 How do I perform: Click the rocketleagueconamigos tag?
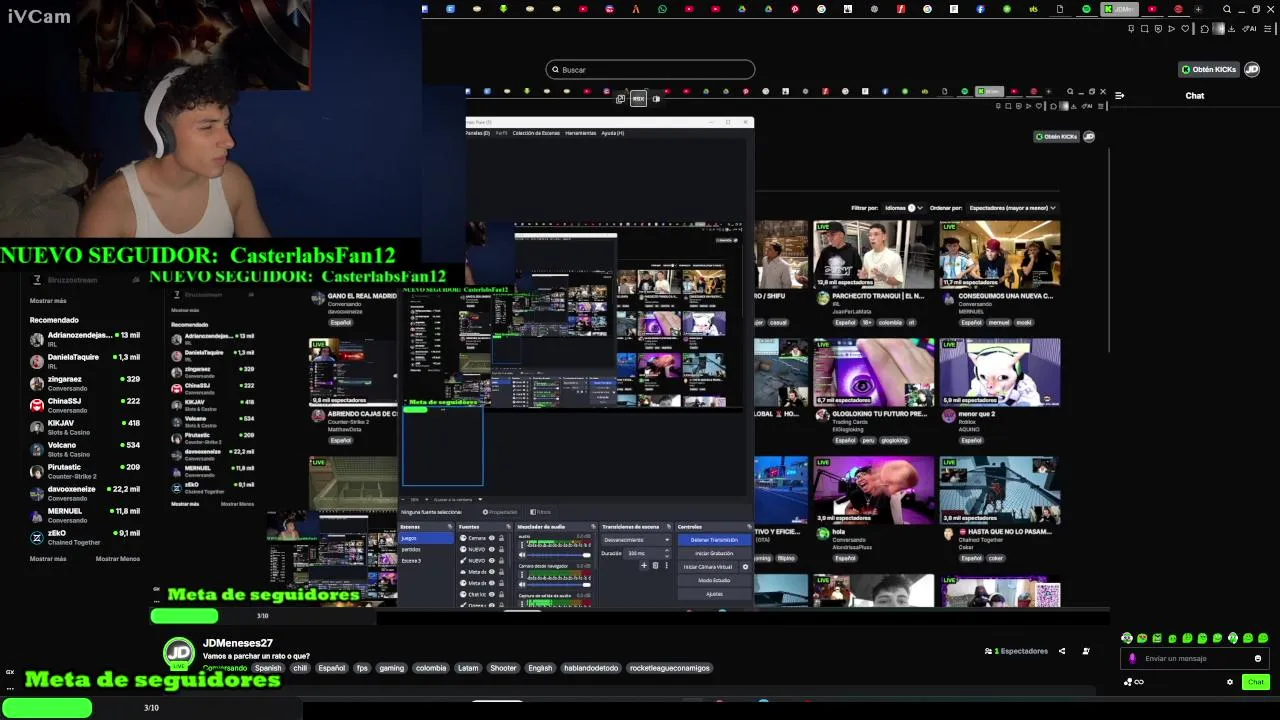(669, 668)
